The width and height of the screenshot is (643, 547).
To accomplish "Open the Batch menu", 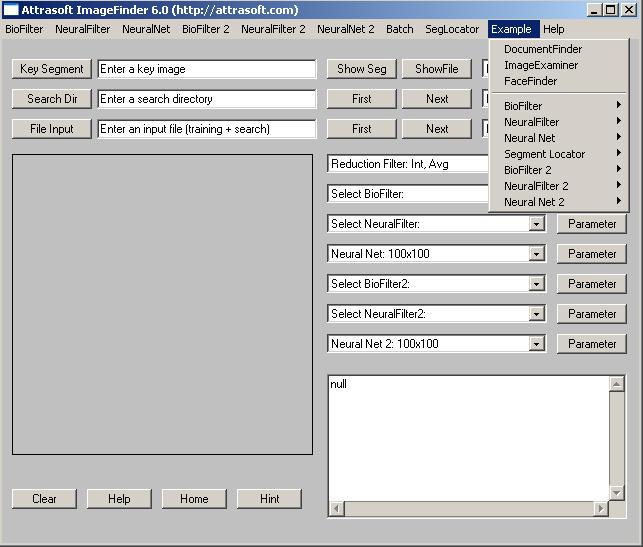I will click(x=400, y=29).
